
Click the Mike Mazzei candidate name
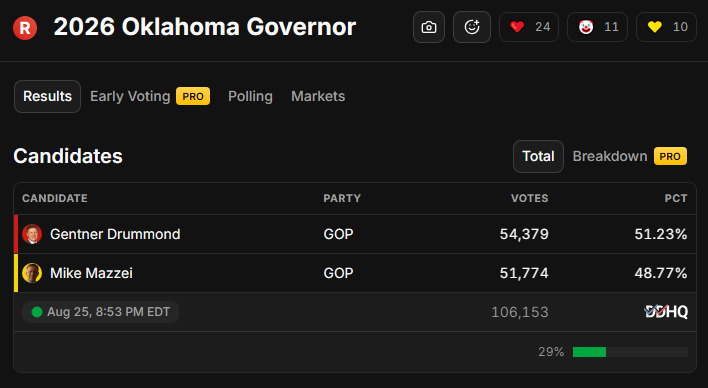click(91, 273)
